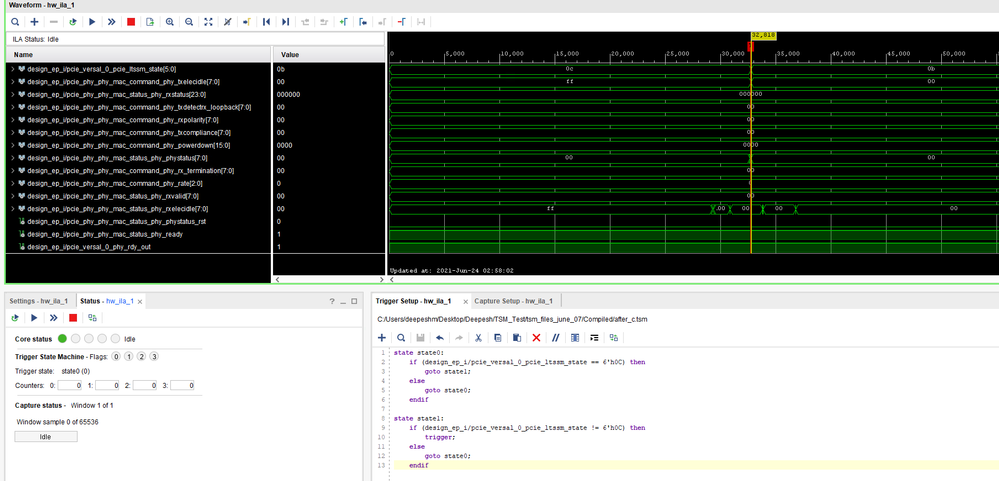Expand the command_phy_powerdown[15:0] signal bus

click(x=12, y=145)
